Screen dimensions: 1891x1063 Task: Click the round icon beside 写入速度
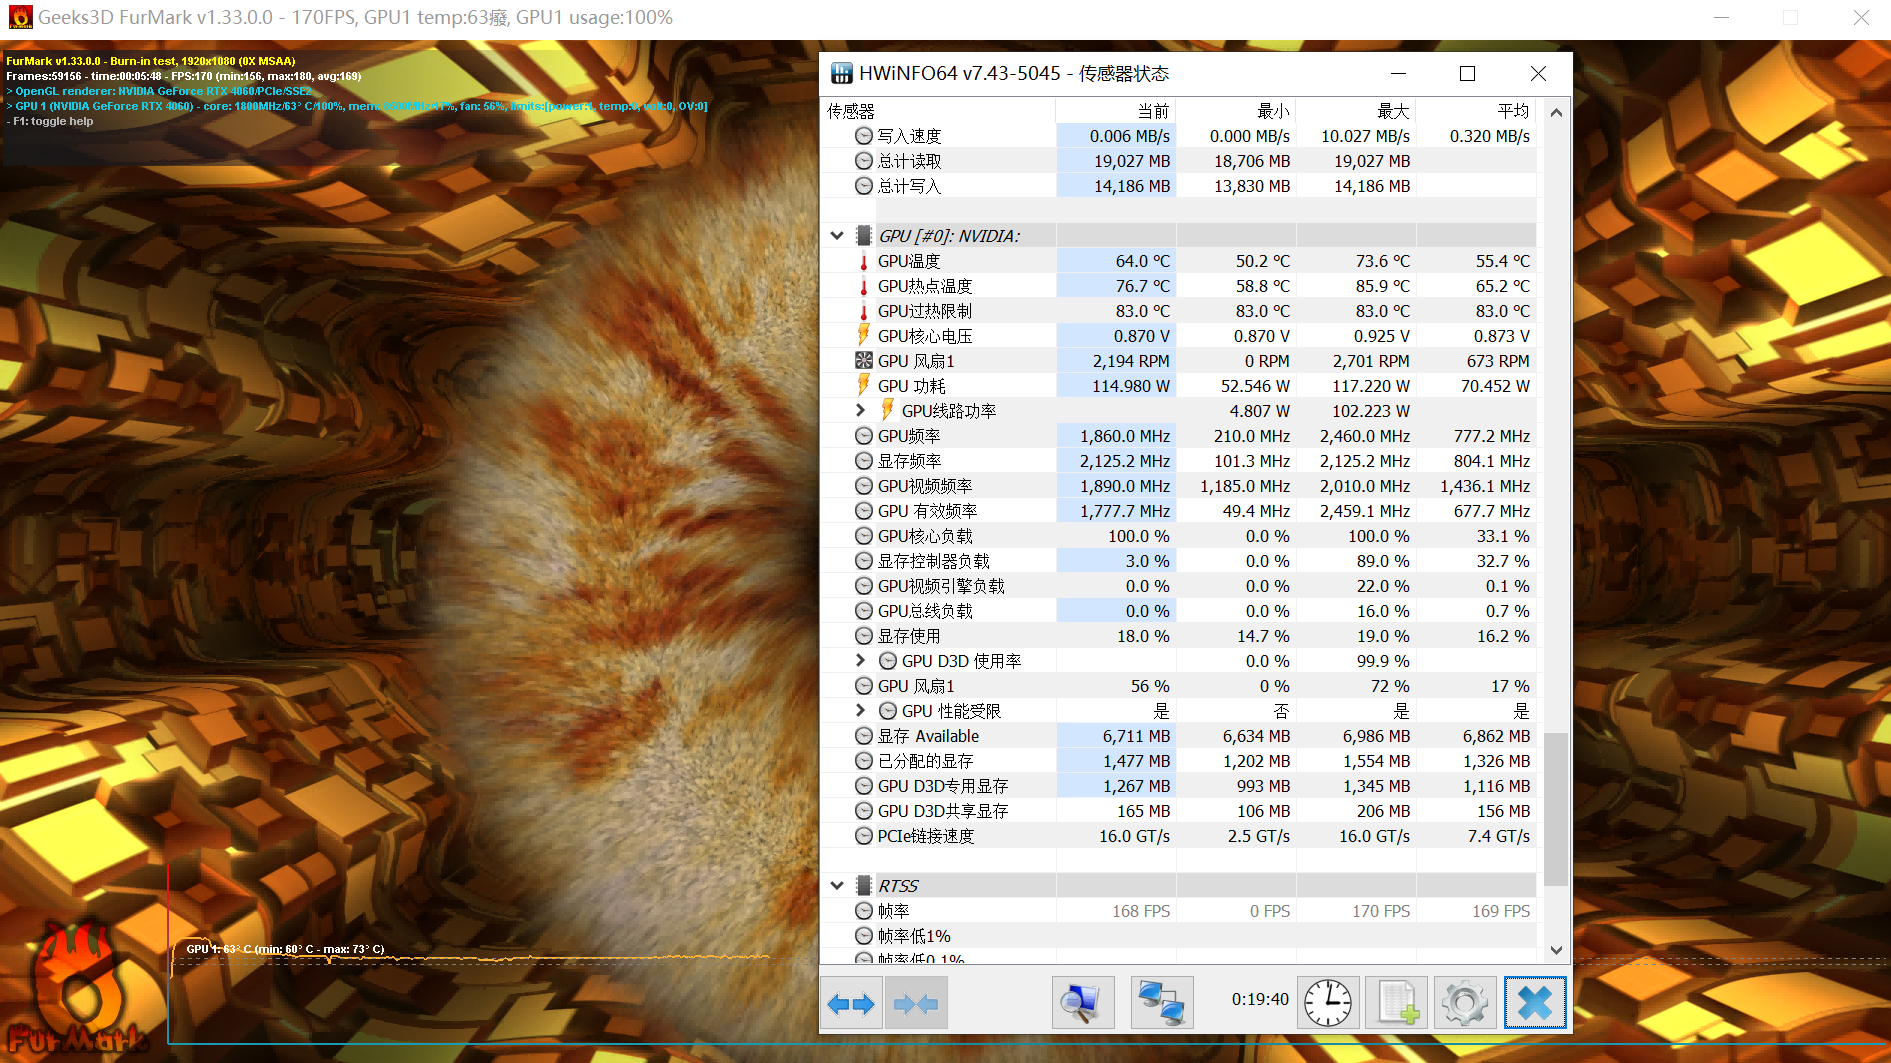tap(864, 136)
